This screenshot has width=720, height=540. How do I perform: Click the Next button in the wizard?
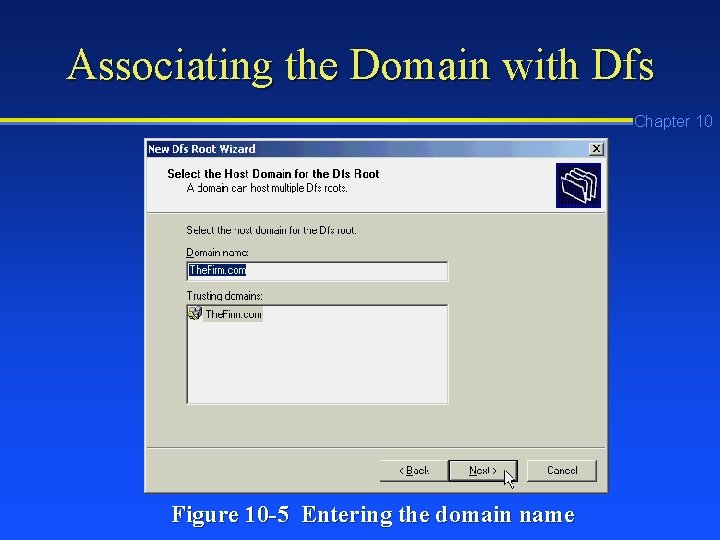(483, 471)
